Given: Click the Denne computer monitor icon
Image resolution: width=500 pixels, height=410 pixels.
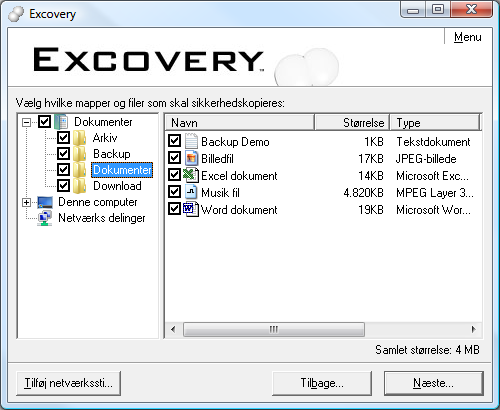Looking at the screenshot, I should (x=45, y=202).
